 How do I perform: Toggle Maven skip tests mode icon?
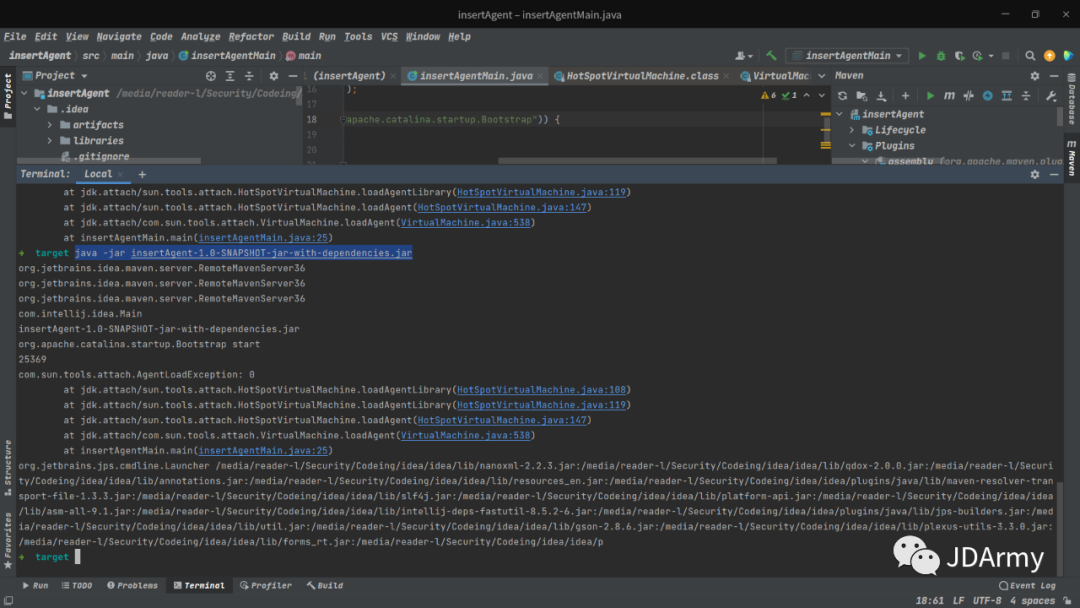click(x=988, y=96)
